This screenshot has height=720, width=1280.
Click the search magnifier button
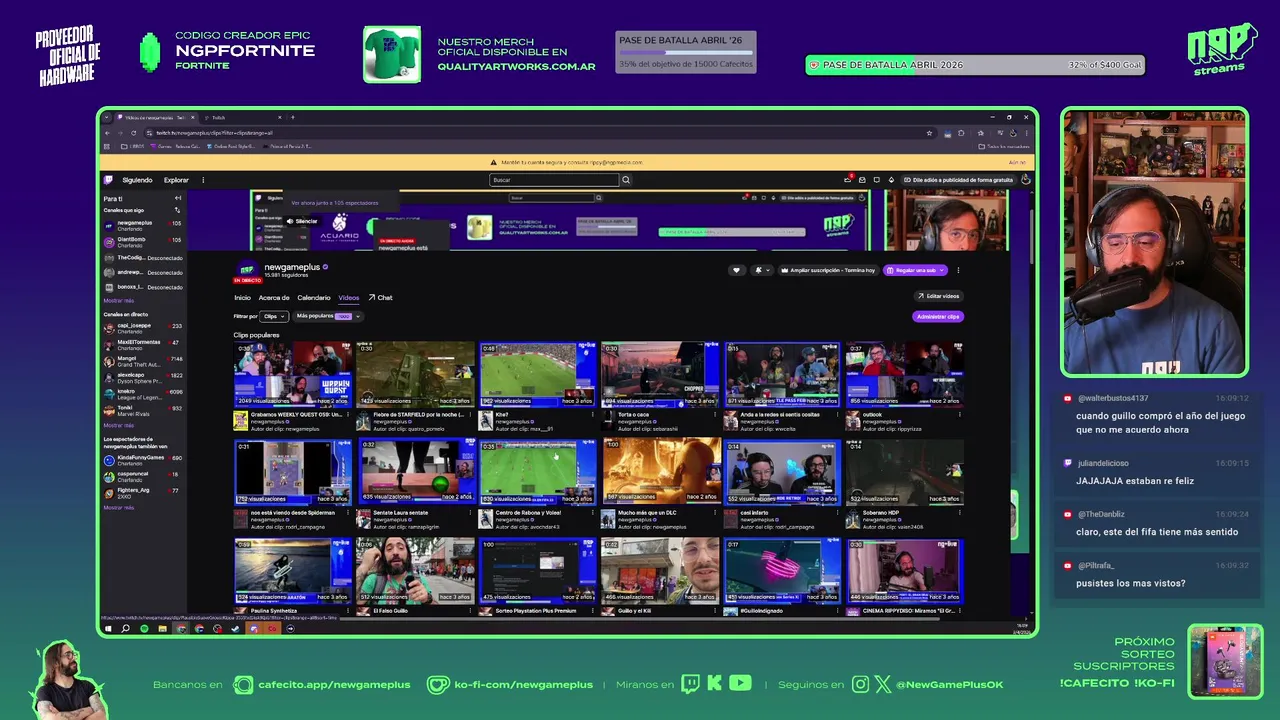[x=626, y=180]
